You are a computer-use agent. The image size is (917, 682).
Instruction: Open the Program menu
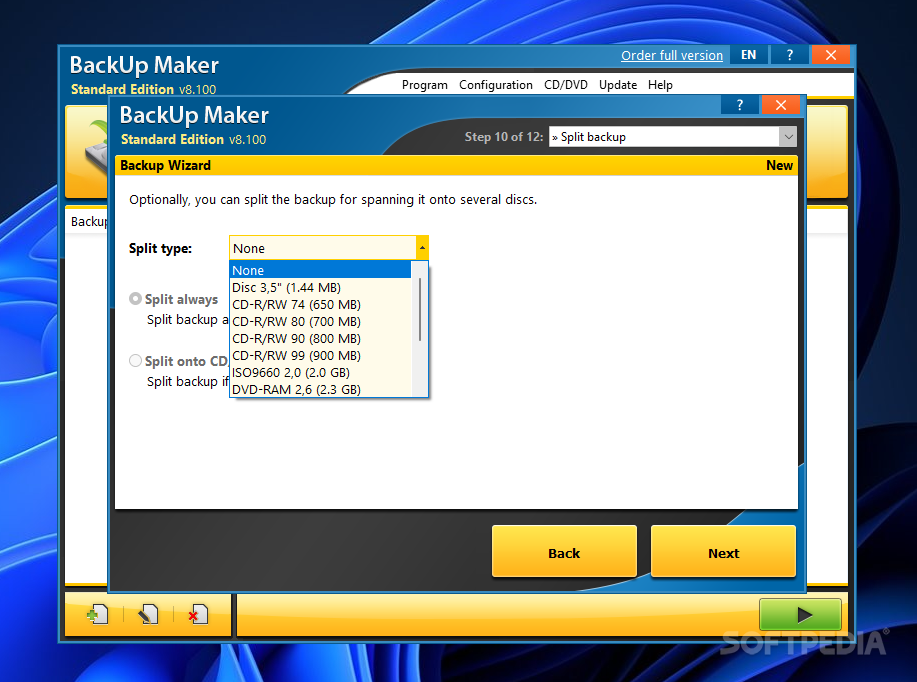(x=425, y=85)
